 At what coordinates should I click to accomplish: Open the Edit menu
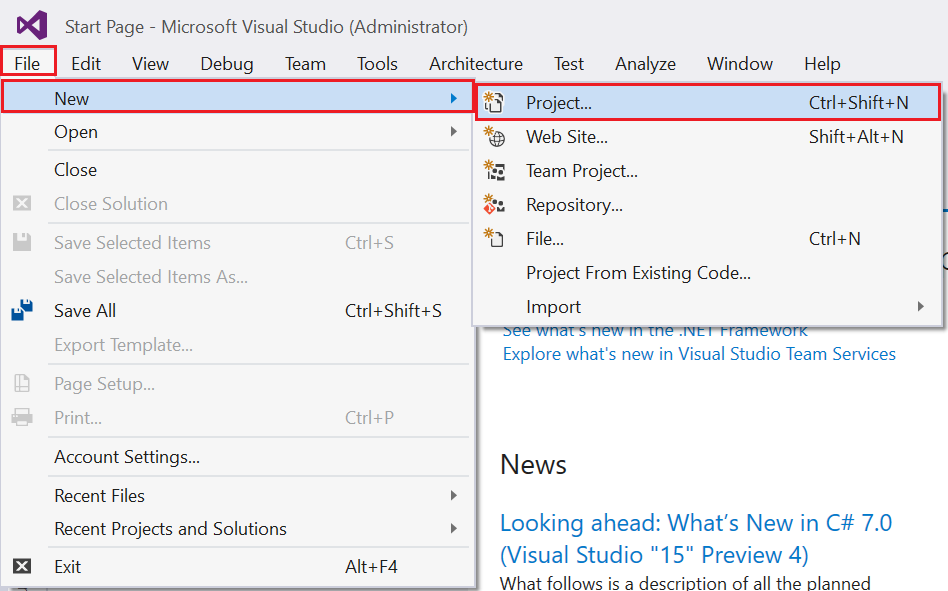(86, 63)
